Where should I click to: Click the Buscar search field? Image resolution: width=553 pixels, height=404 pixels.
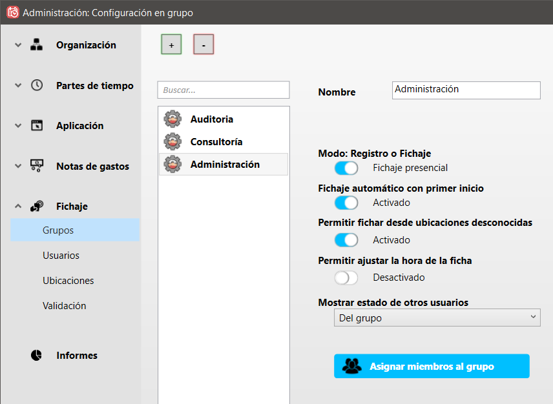(223, 90)
